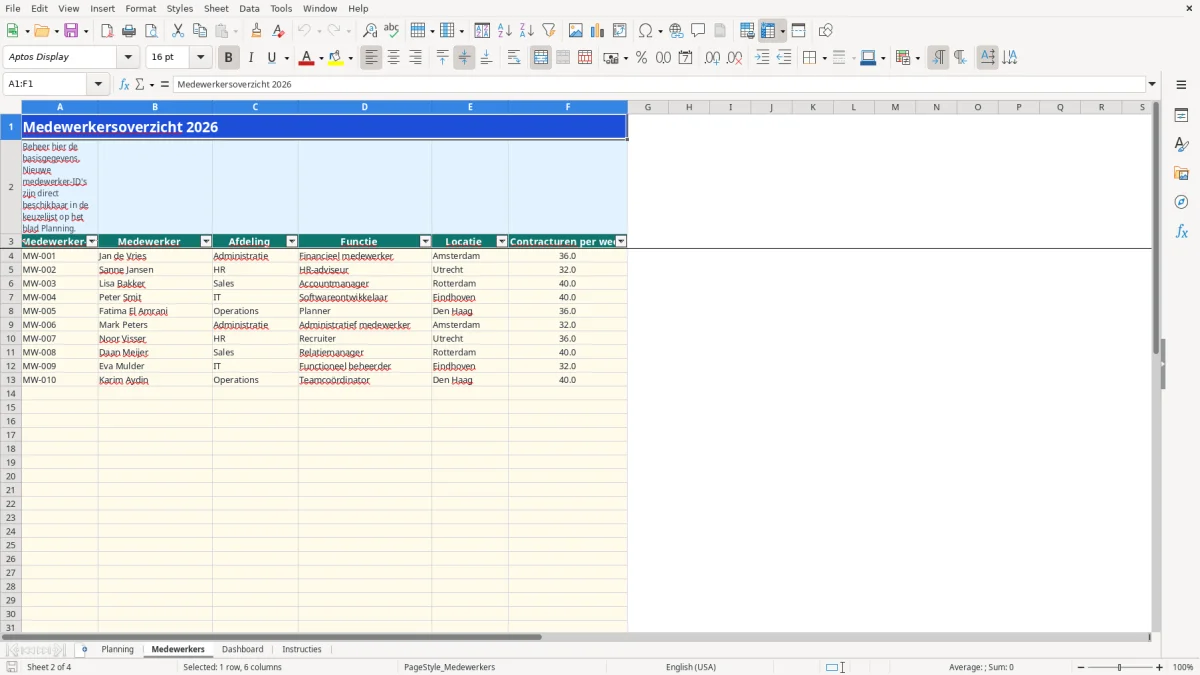The width and height of the screenshot is (1200, 675).
Task: Expand the Name Box dropdown
Action: [98, 84]
